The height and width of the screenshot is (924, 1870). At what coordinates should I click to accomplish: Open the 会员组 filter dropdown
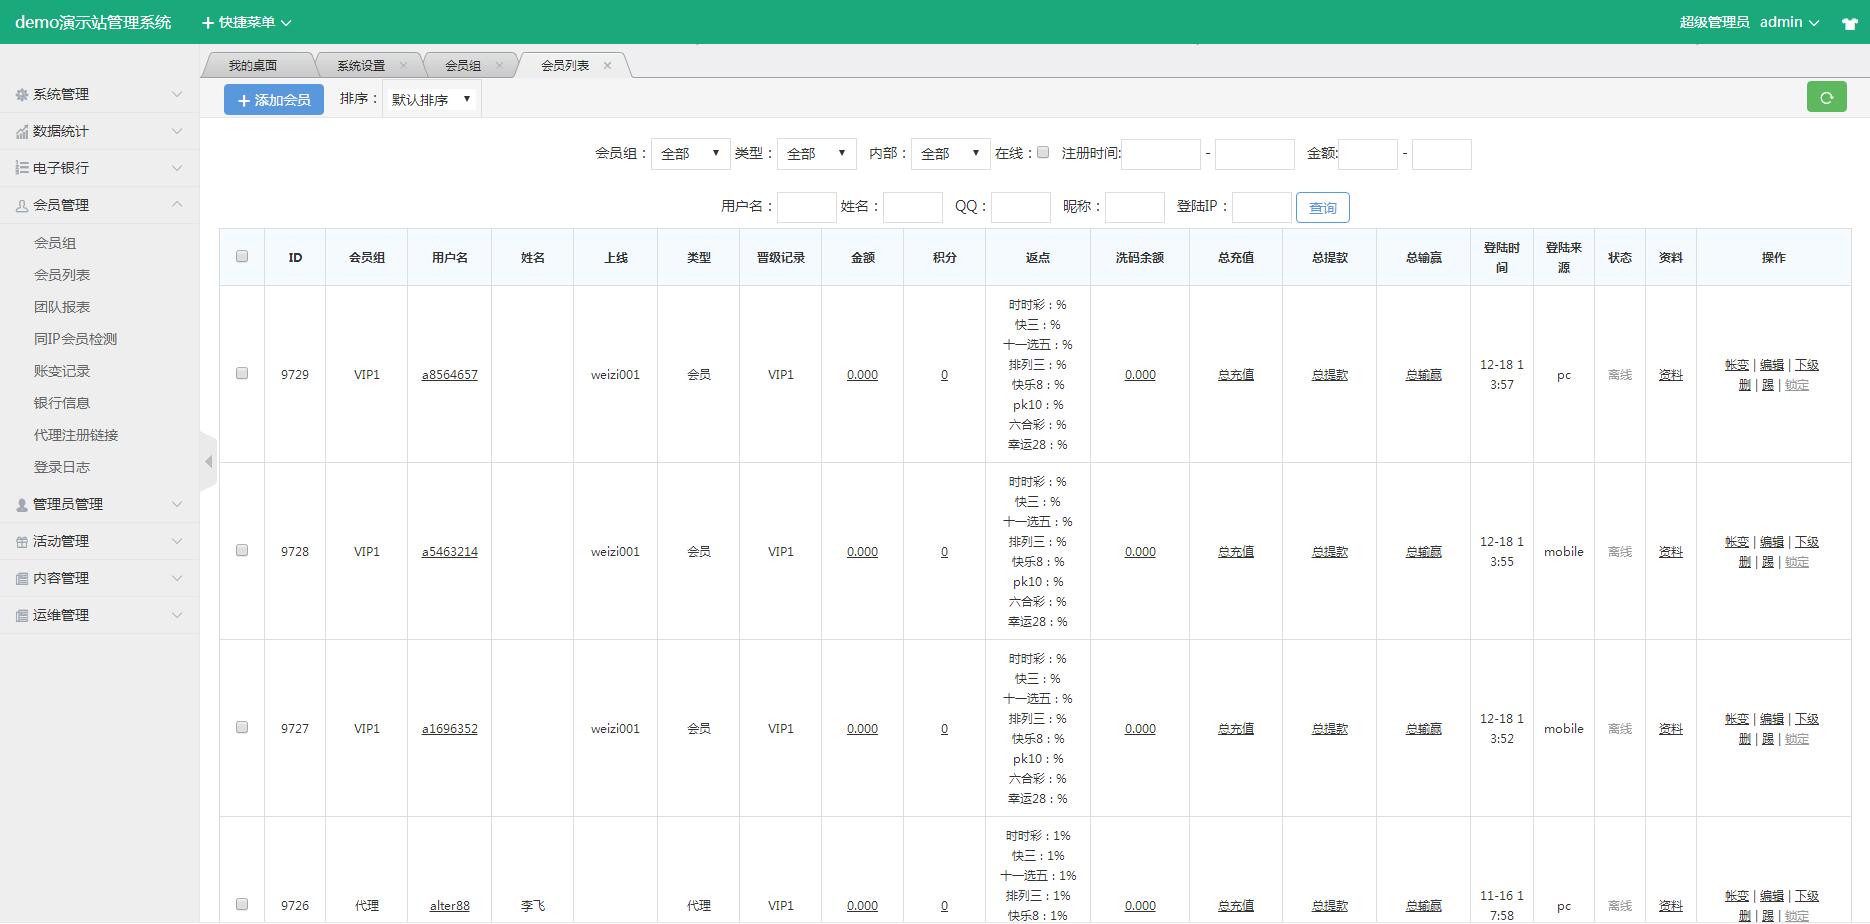pyautogui.click(x=690, y=154)
